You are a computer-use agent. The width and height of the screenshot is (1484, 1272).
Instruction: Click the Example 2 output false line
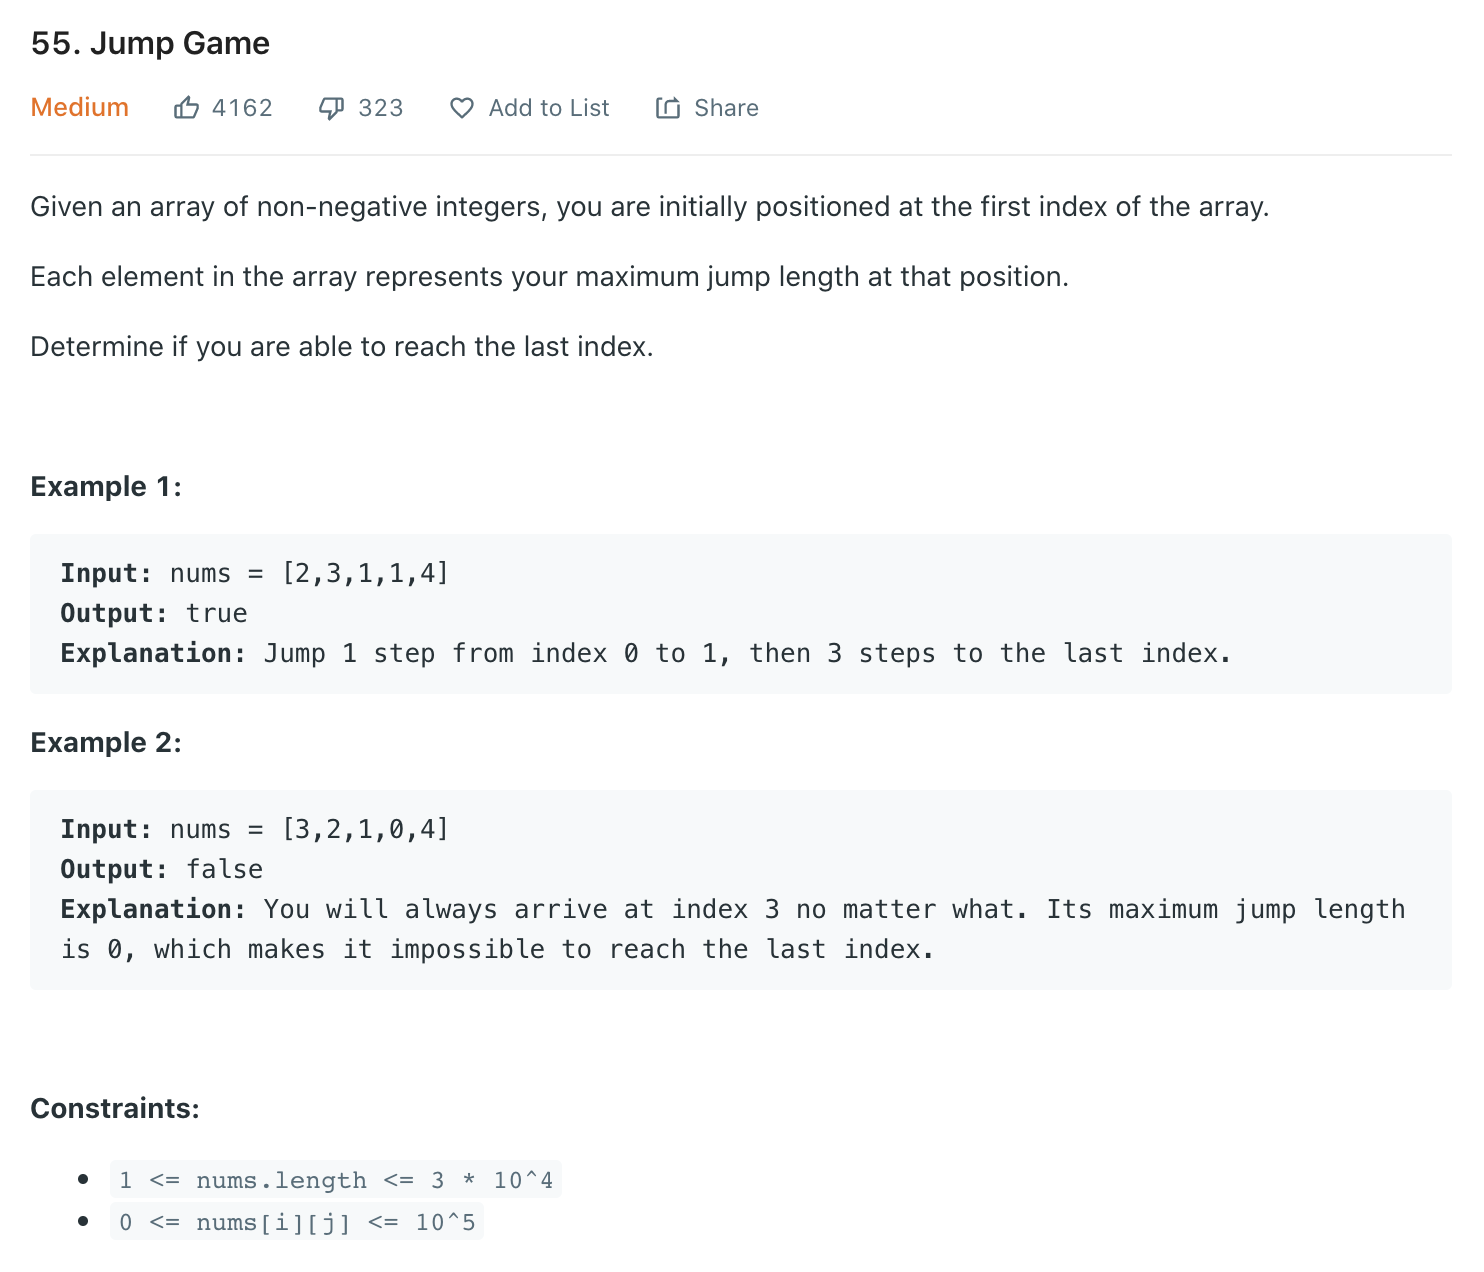(162, 869)
